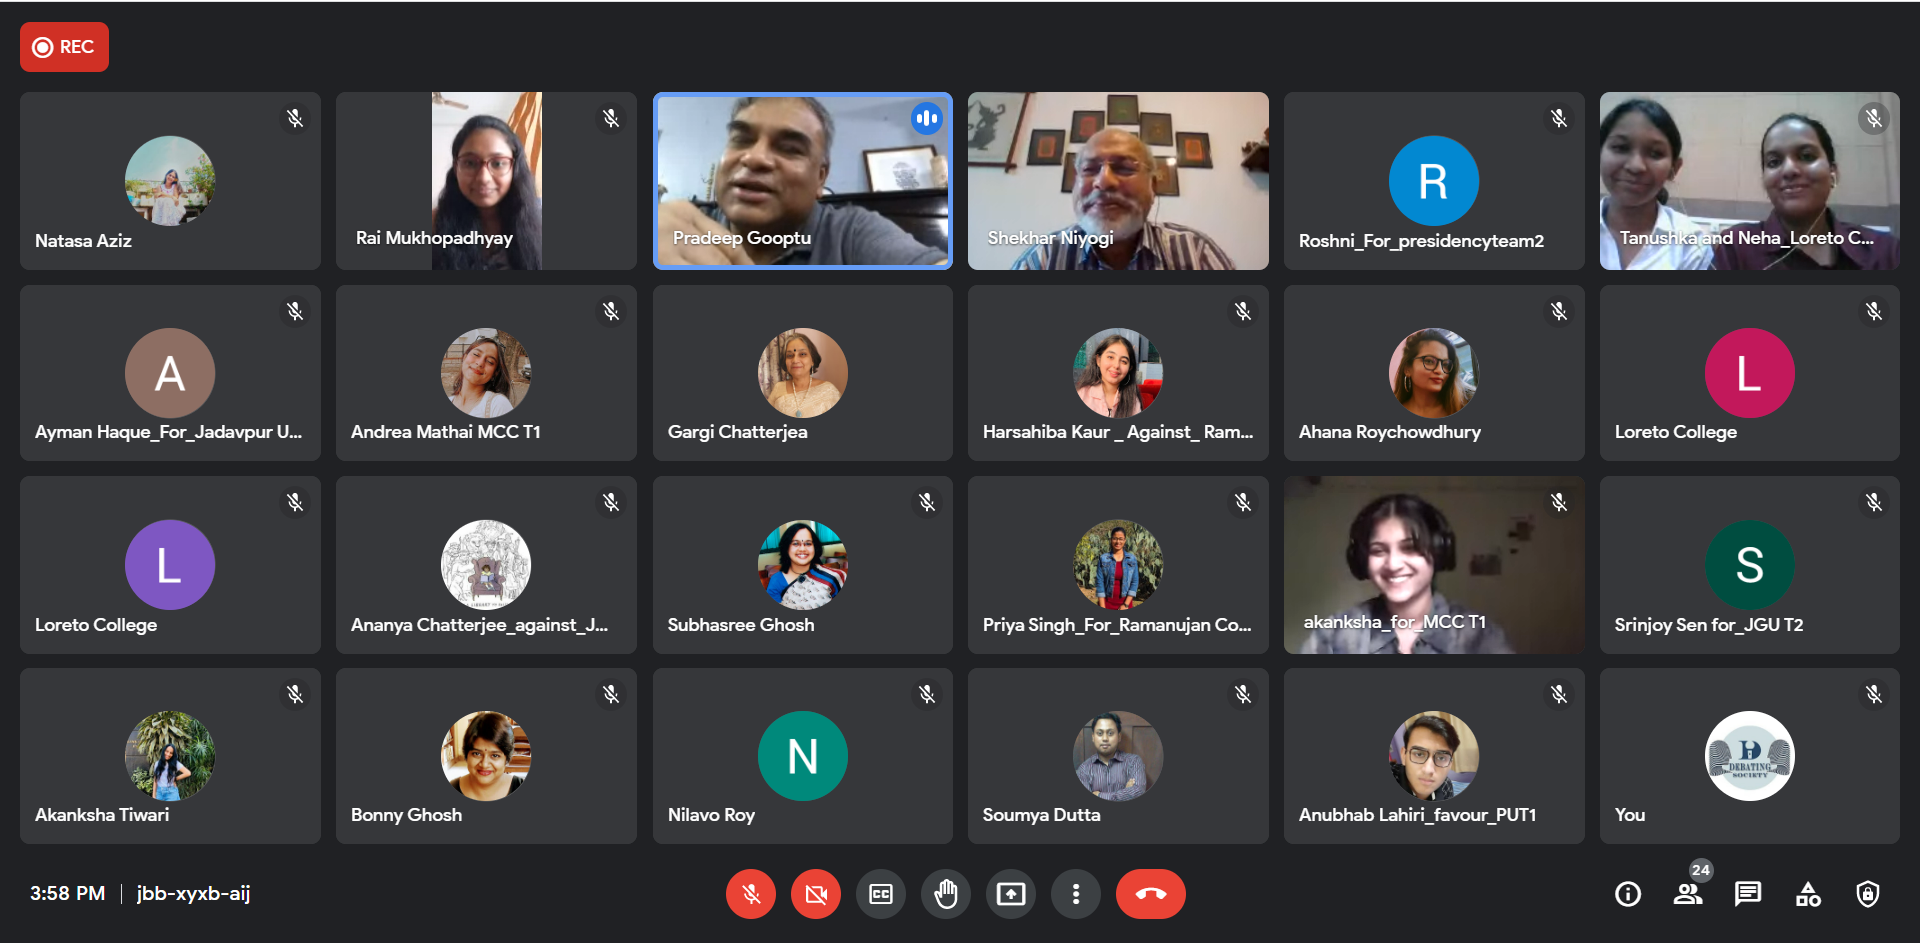Toggle the microphone mute button
The height and width of the screenshot is (943, 1920).
tap(751, 894)
